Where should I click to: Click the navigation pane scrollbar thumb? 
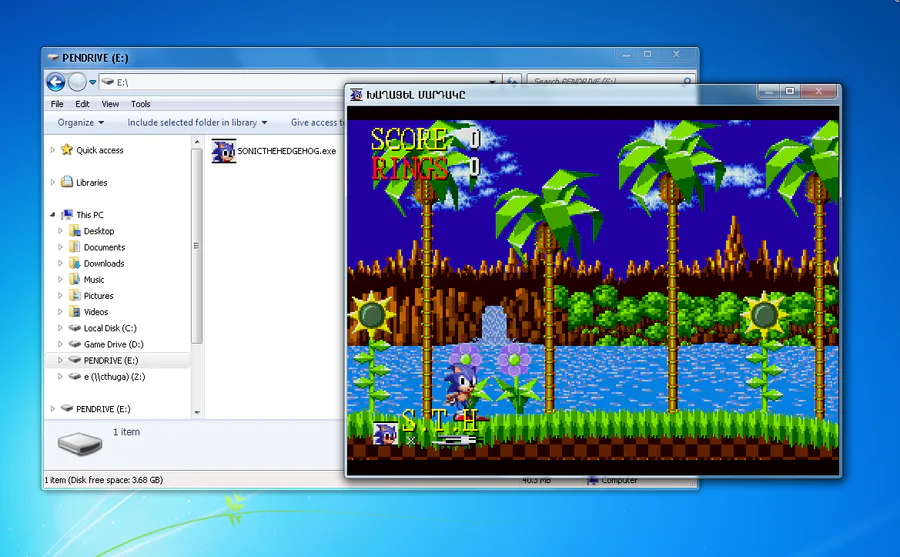(197, 246)
